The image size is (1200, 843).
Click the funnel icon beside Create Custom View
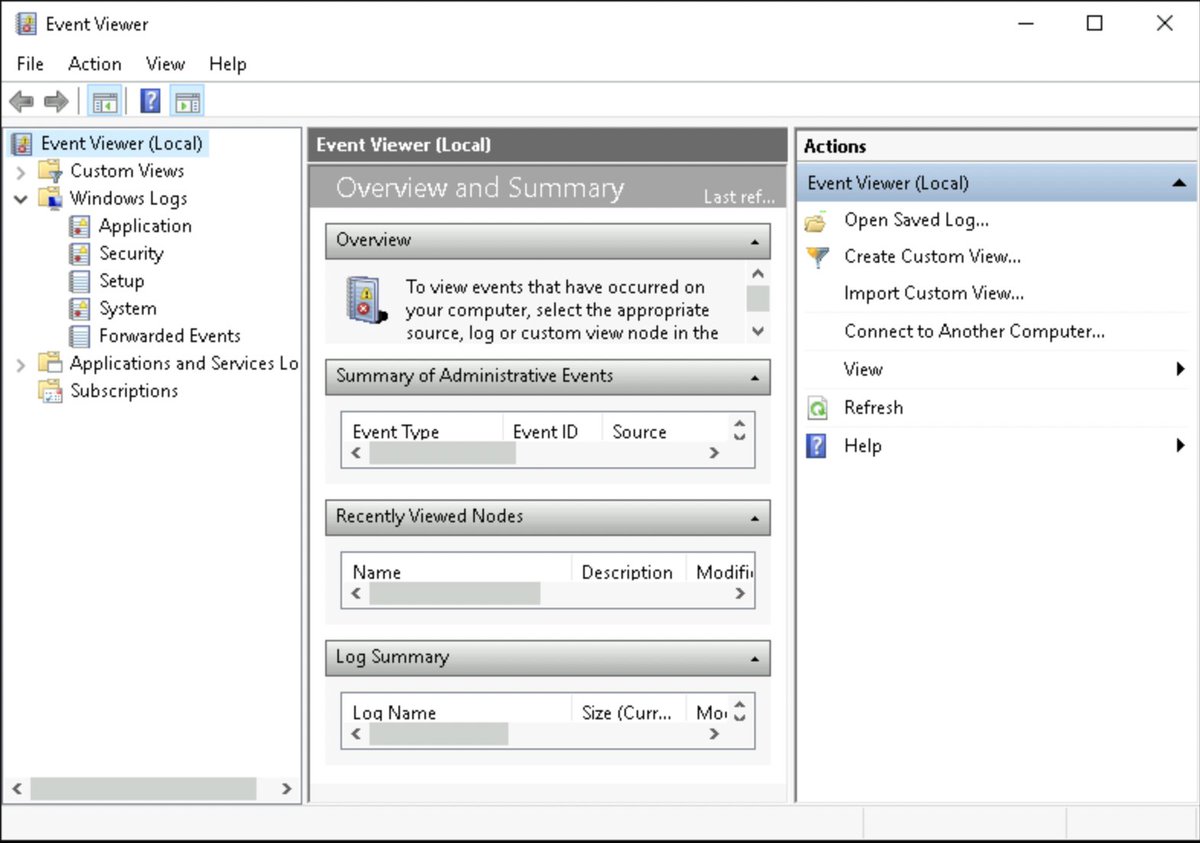818,257
